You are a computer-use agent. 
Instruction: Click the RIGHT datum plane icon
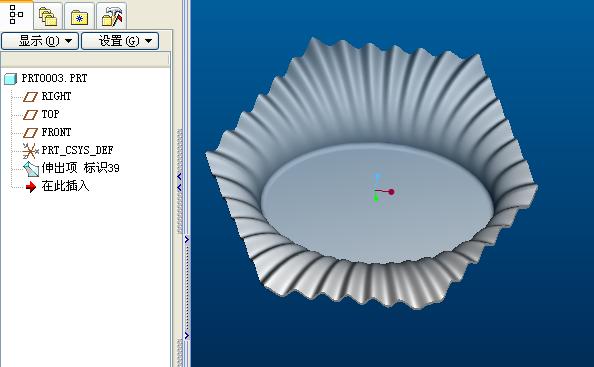30,97
